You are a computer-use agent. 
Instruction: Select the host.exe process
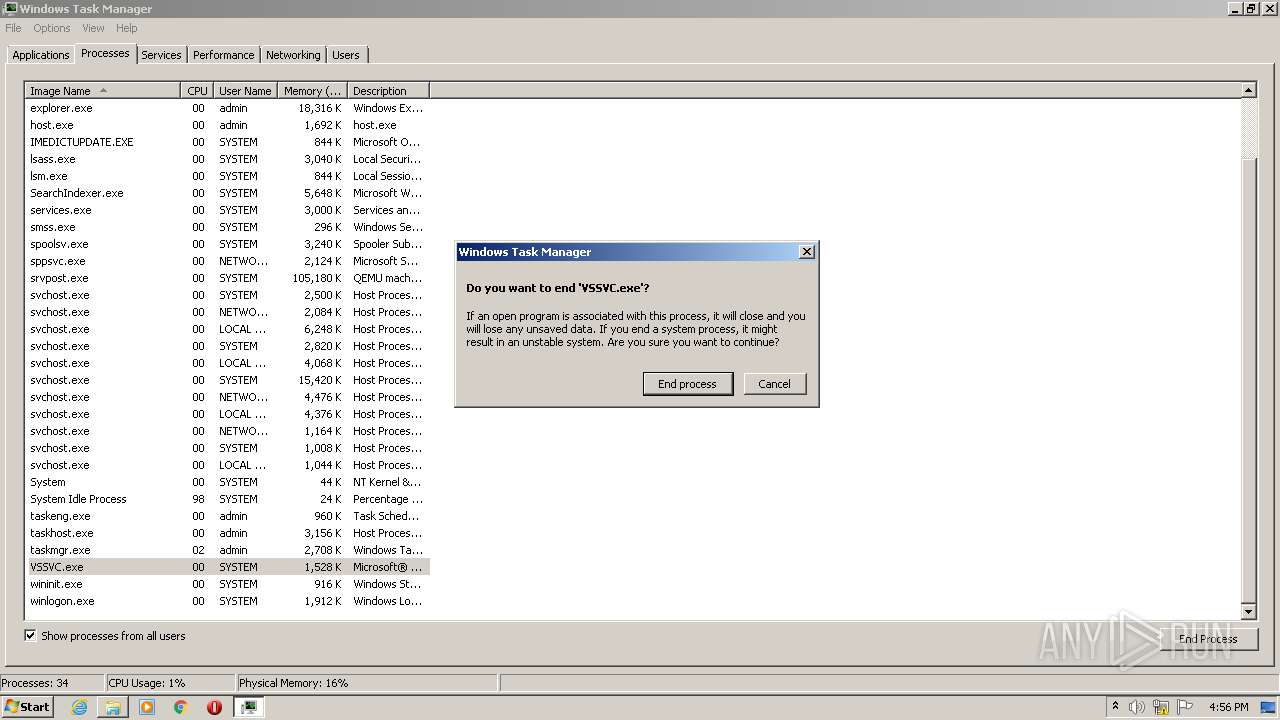pos(228,125)
